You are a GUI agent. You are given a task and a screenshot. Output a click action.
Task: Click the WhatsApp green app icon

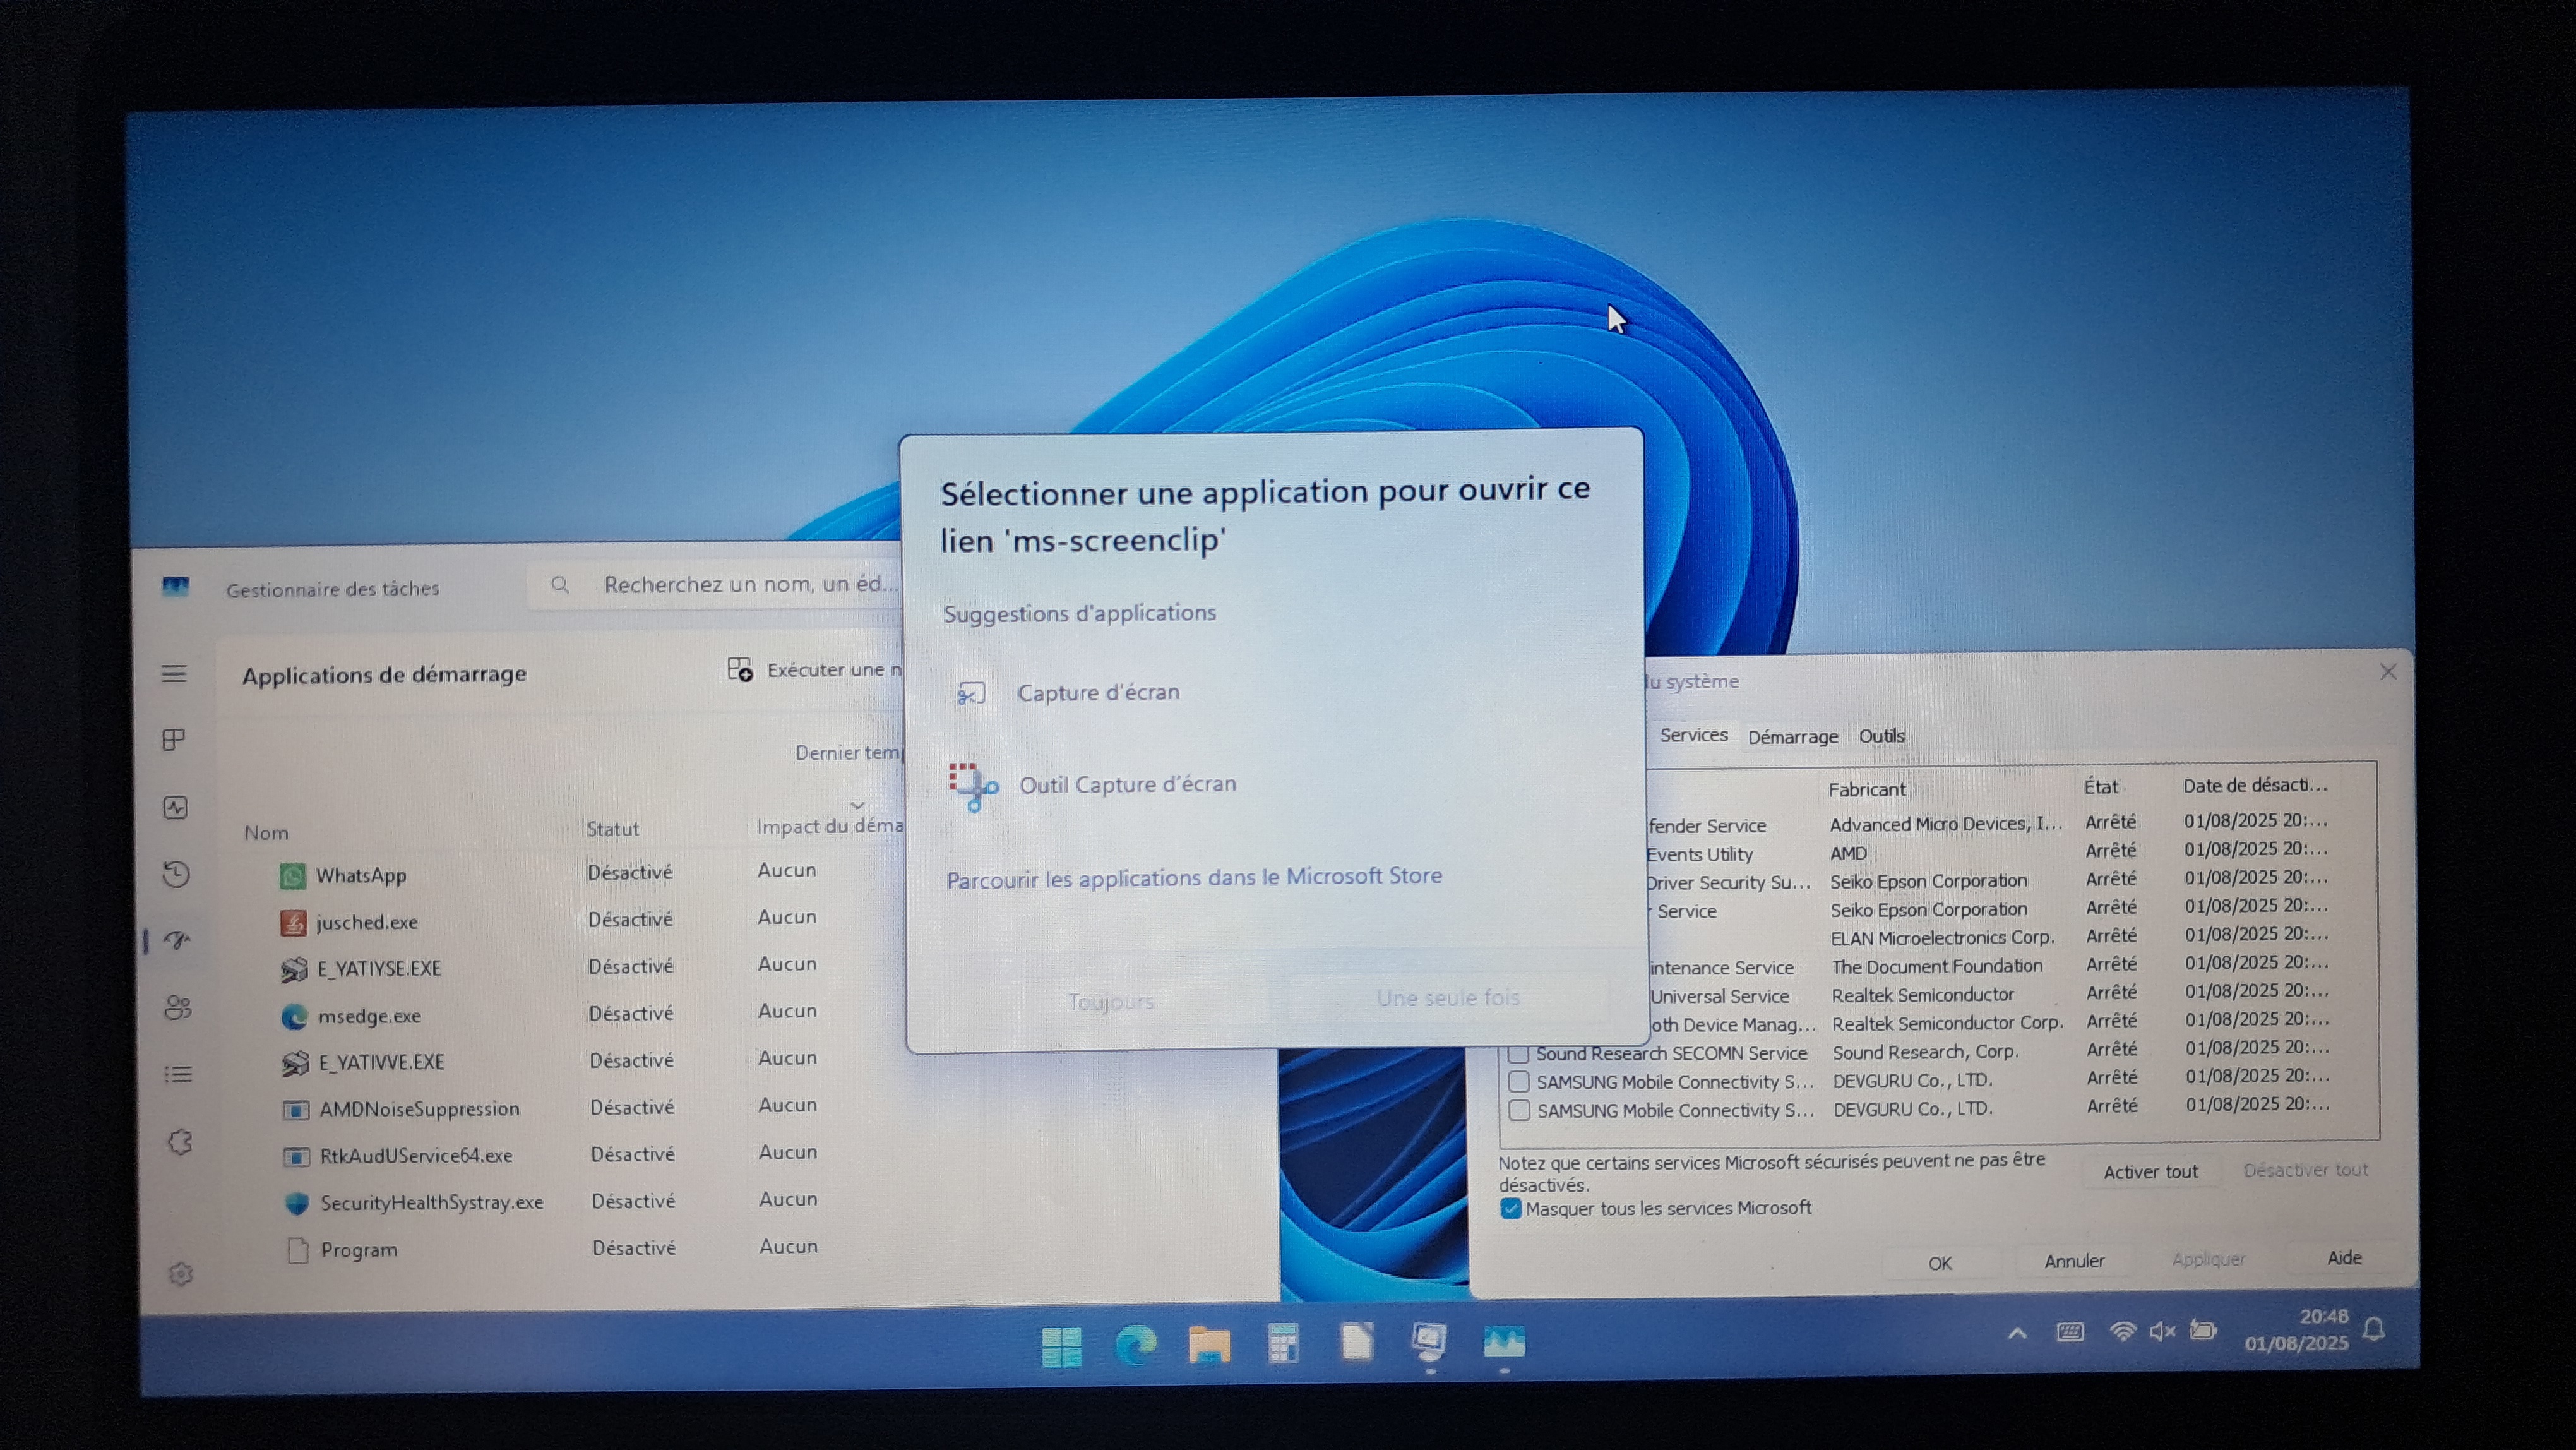[292, 876]
